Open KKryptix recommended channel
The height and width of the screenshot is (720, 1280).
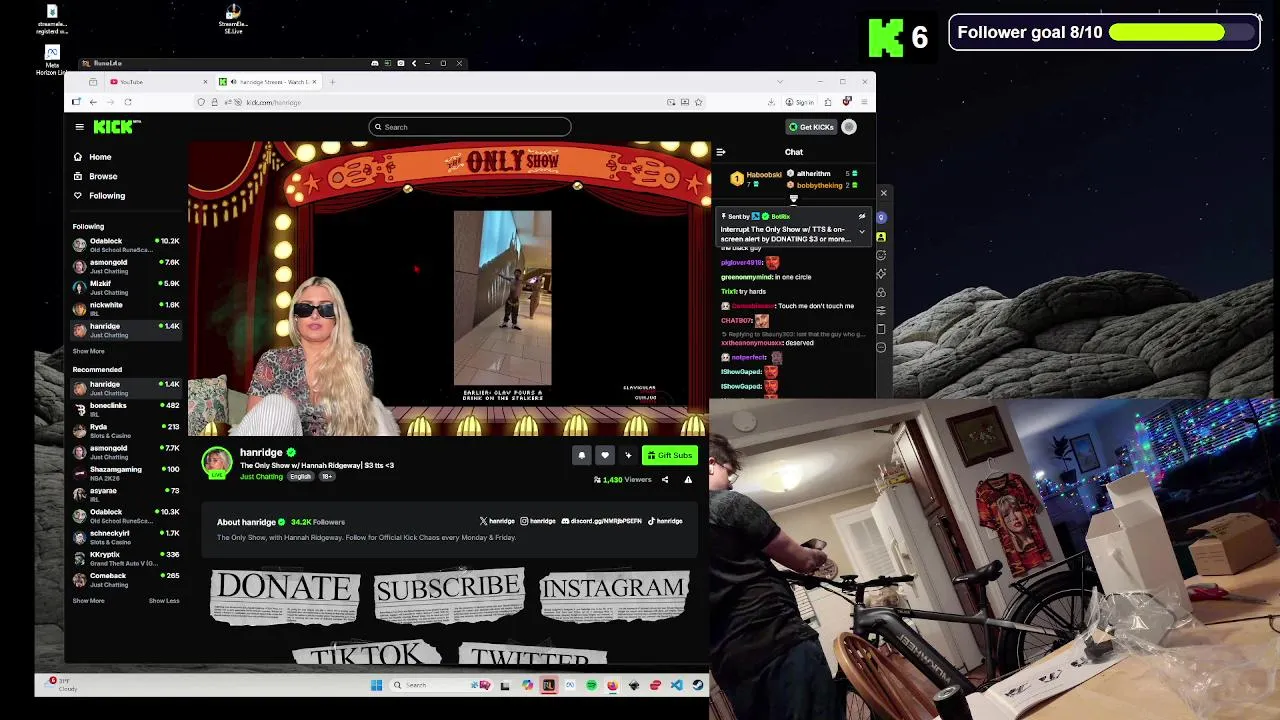coord(126,558)
